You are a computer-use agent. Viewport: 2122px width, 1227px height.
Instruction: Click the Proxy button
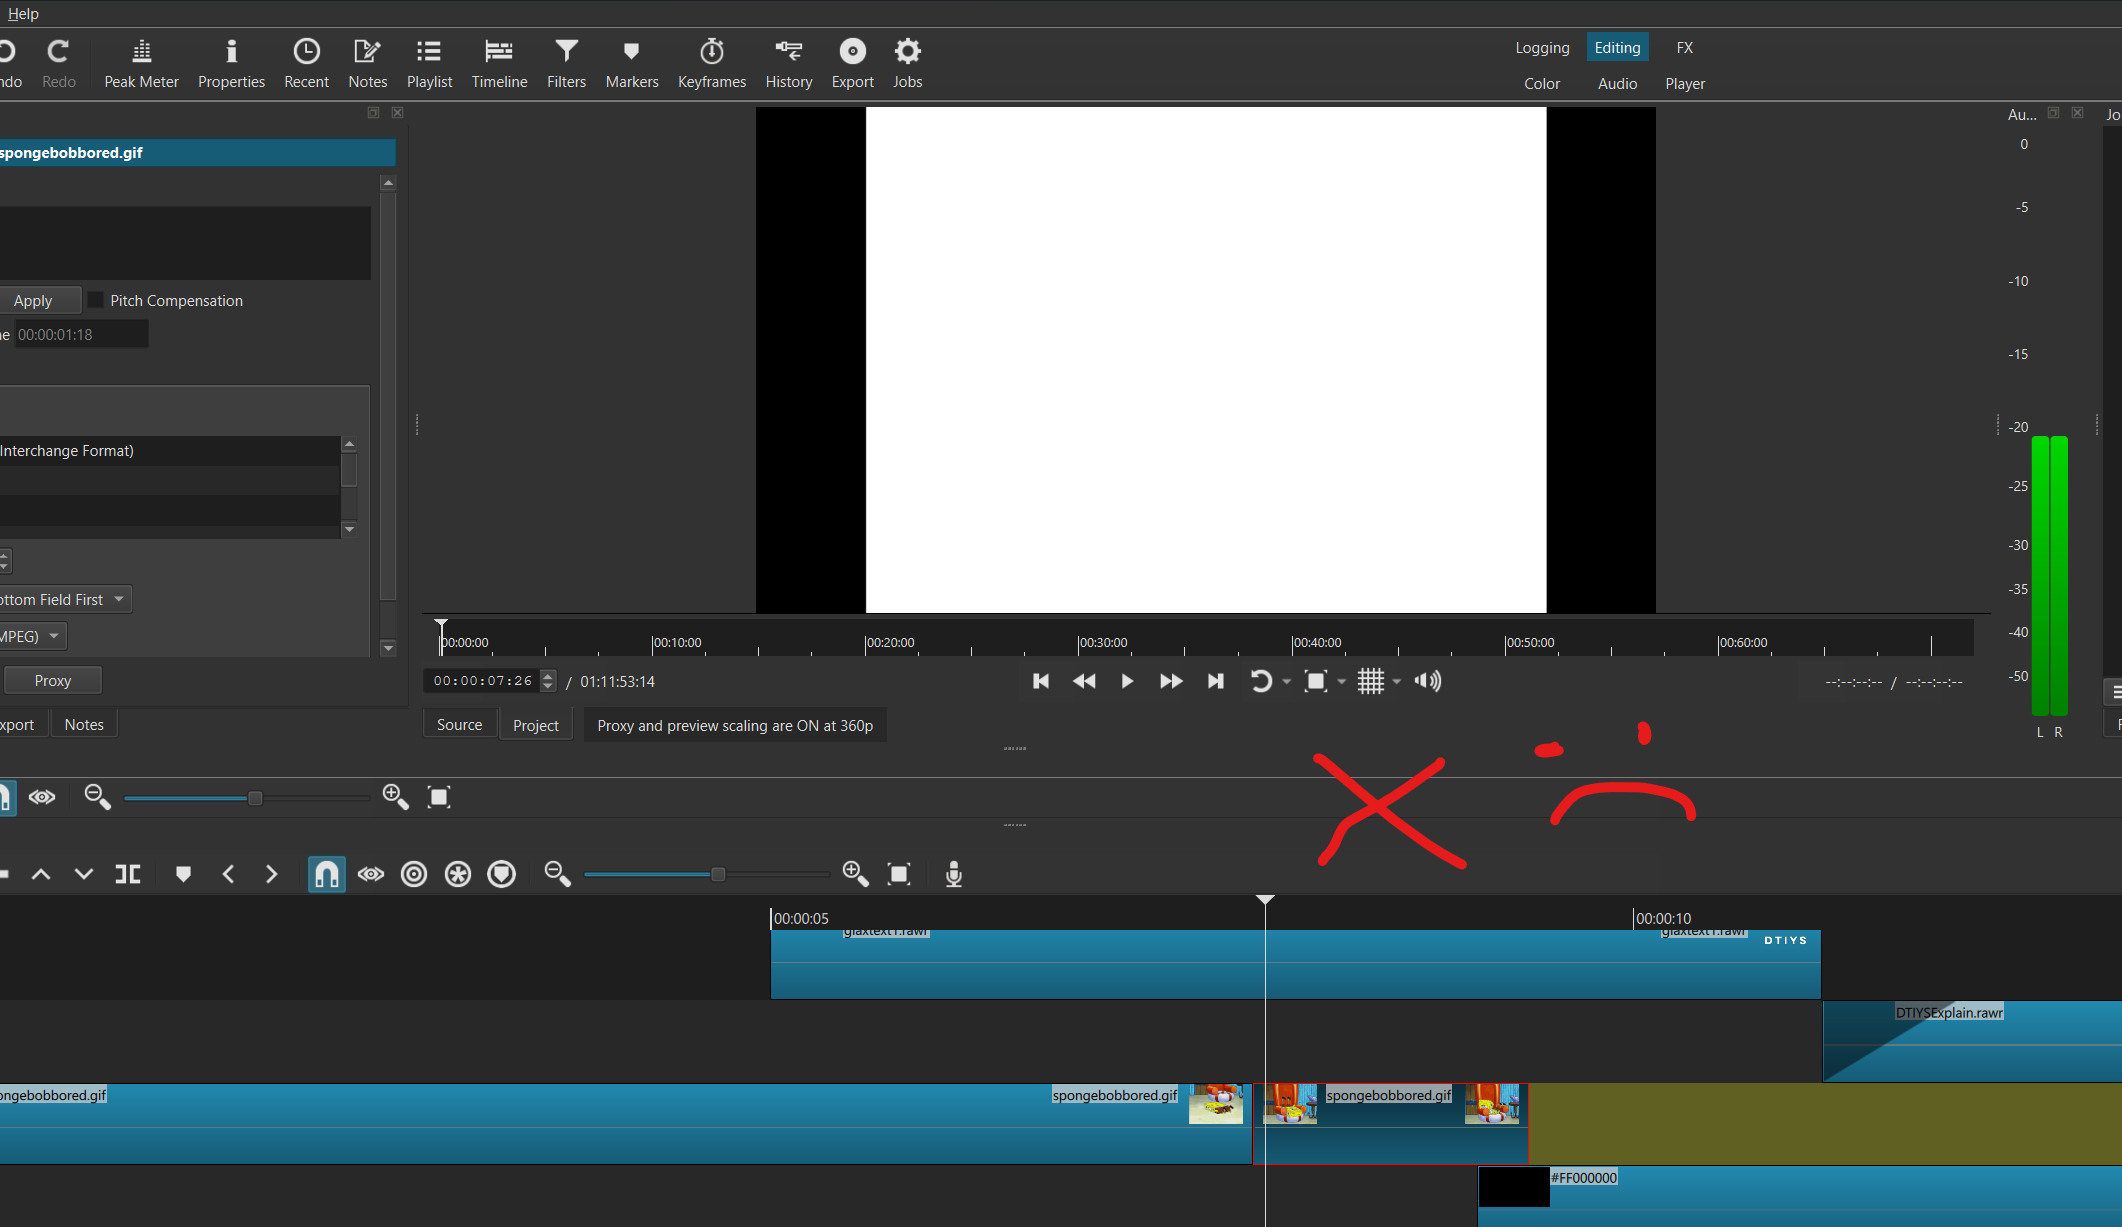tap(52, 679)
